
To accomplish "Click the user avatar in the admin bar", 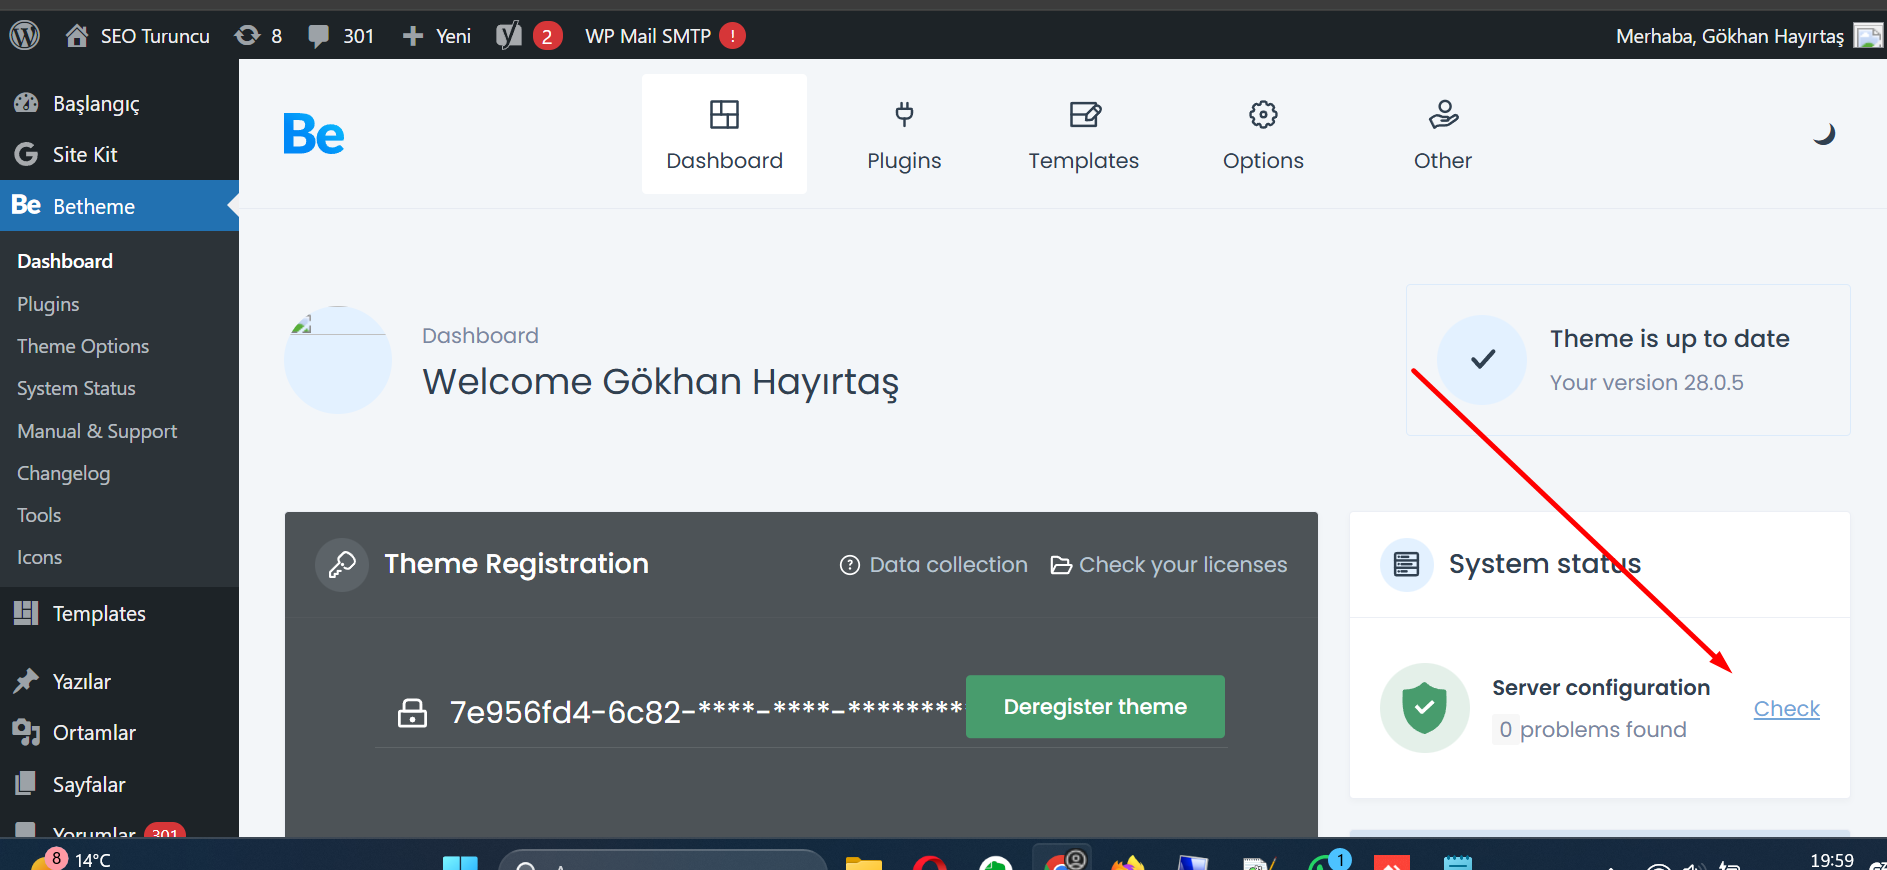I will [x=1868, y=36].
